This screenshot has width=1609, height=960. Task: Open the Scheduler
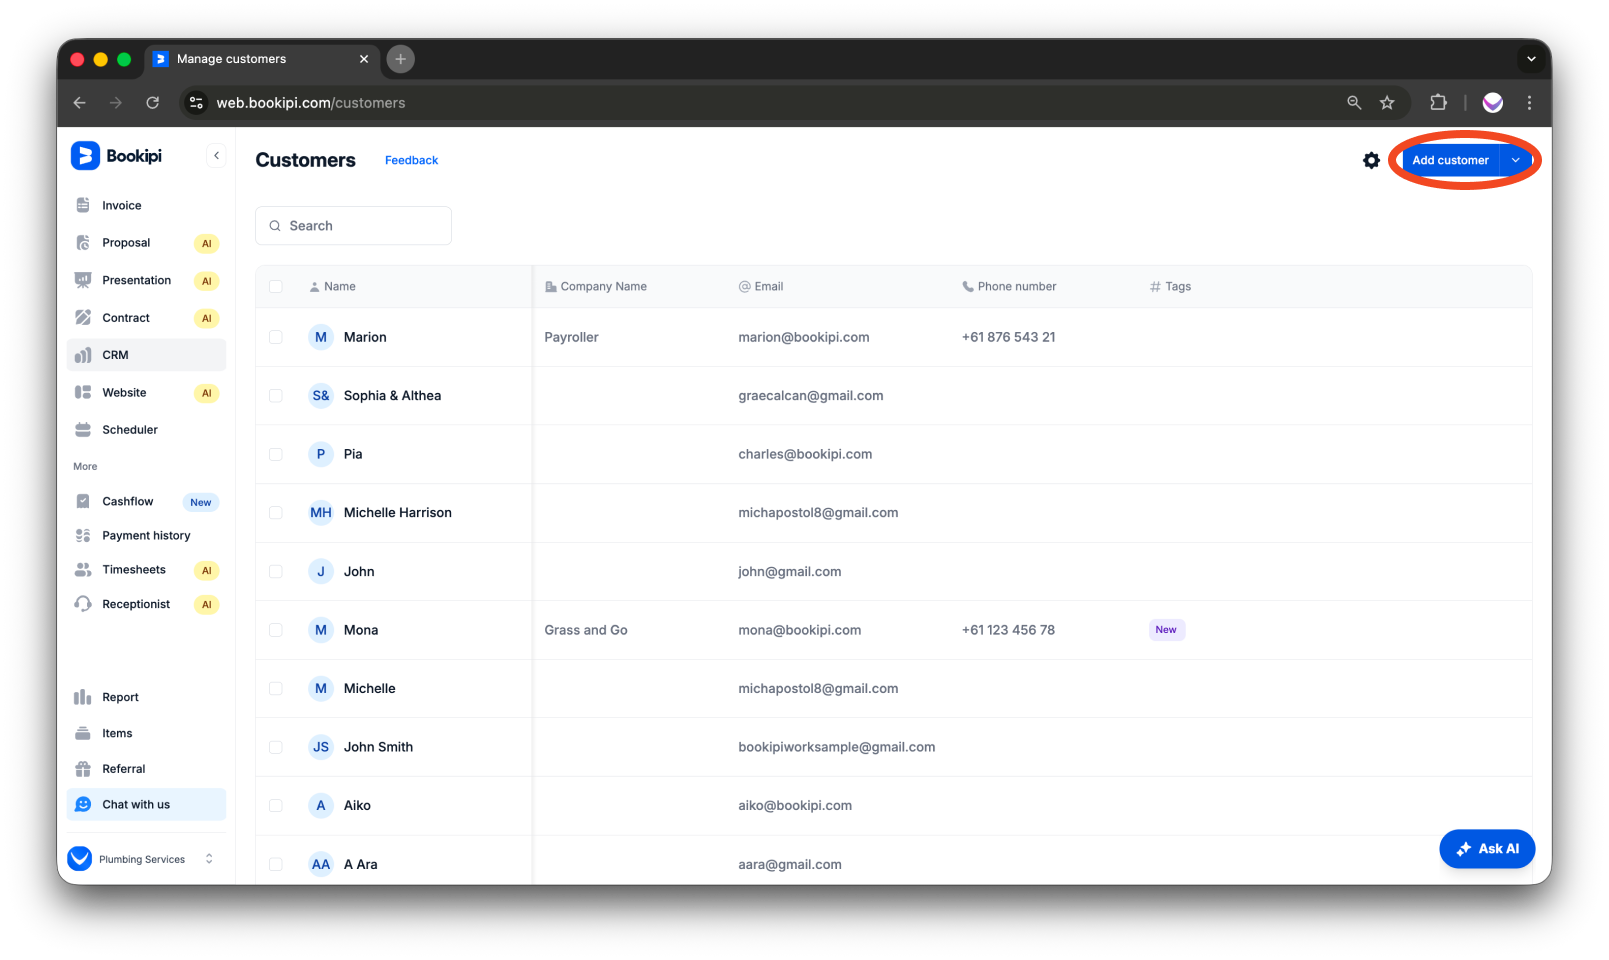point(130,429)
